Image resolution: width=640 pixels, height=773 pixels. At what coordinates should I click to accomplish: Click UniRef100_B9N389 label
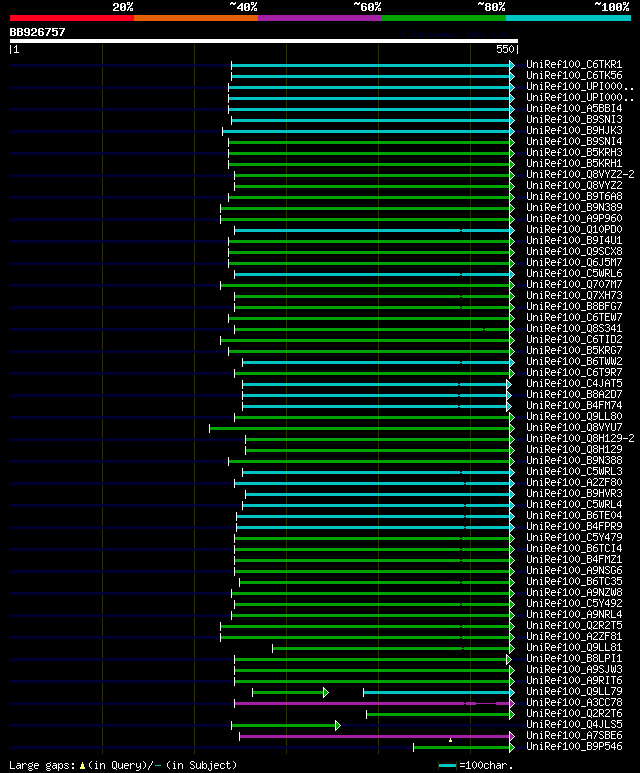(574, 208)
